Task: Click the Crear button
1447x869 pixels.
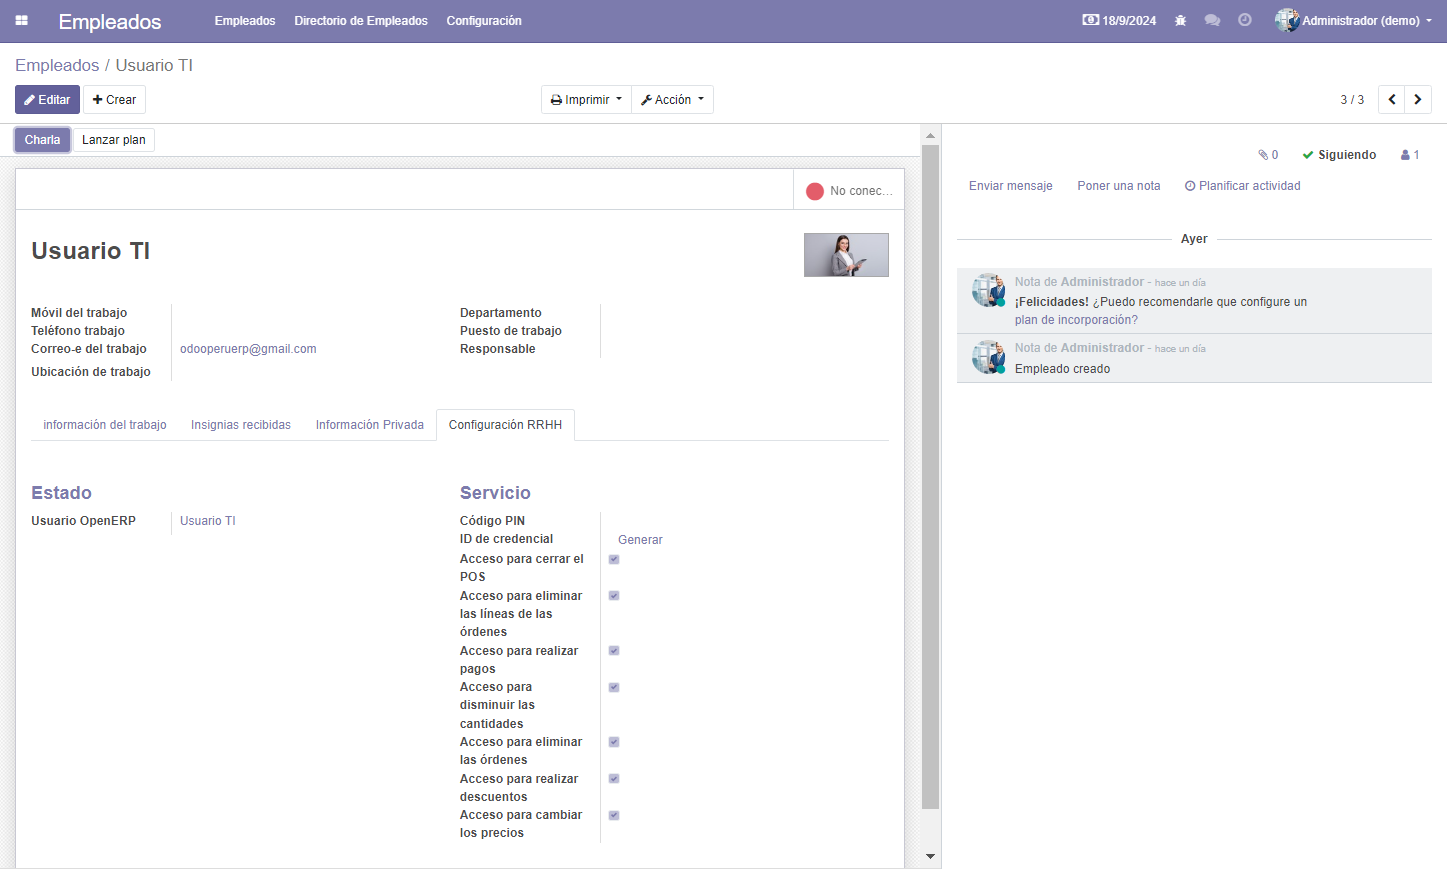Action: click(114, 100)
